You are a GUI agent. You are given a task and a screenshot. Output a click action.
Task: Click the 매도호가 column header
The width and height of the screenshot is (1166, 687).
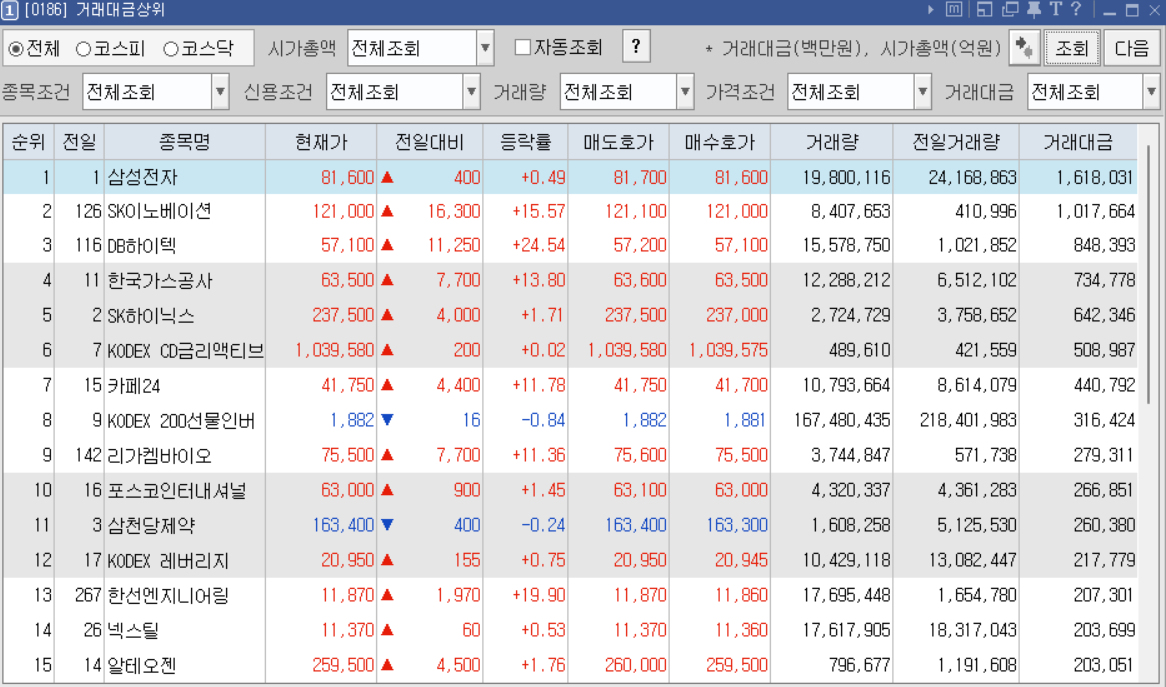(x=618, y=141)
